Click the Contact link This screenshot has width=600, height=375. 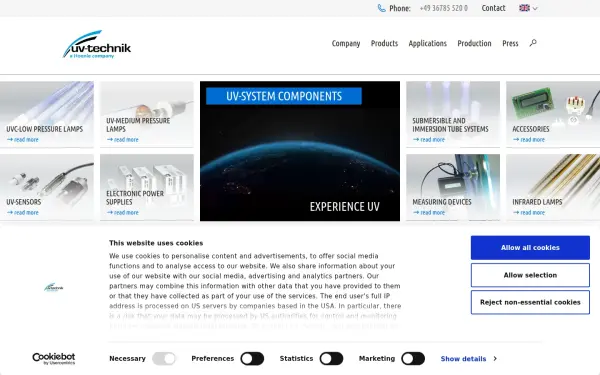tap(493, 8)
